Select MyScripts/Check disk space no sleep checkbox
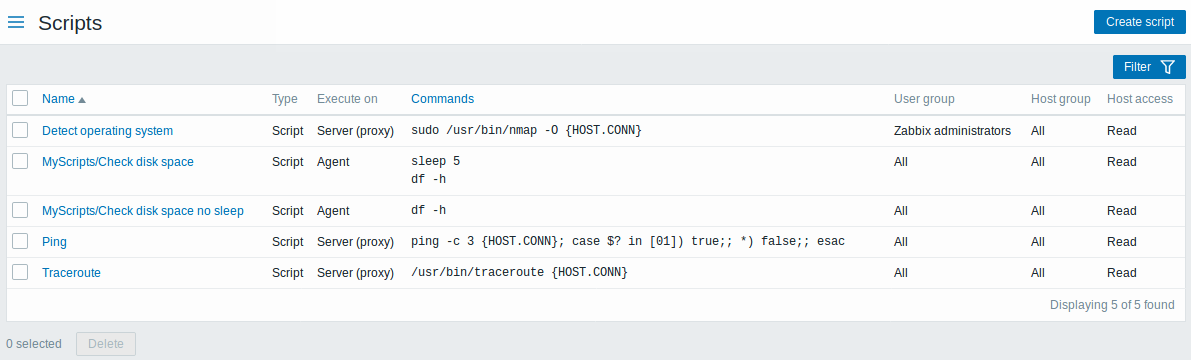This screenshot has height=360, width=1191. [x=21, y=210]
